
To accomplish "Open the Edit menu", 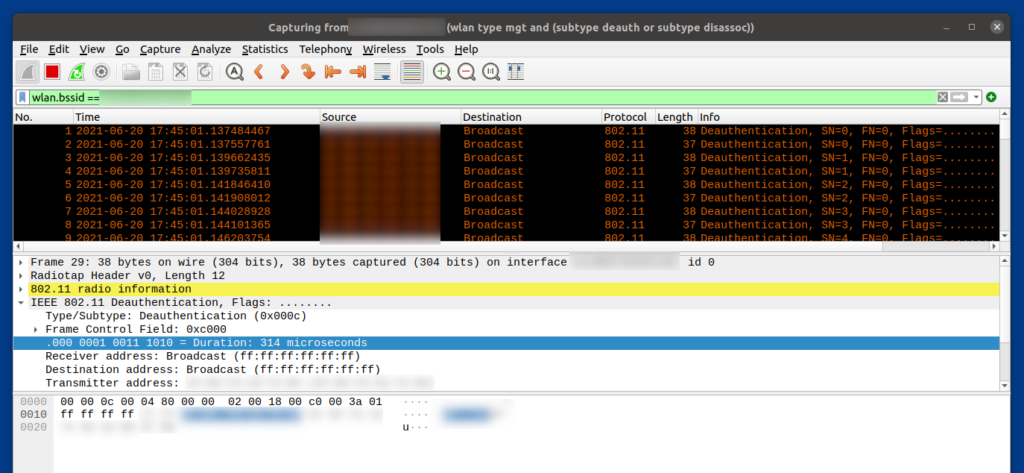I will click(x=59, y=49).
